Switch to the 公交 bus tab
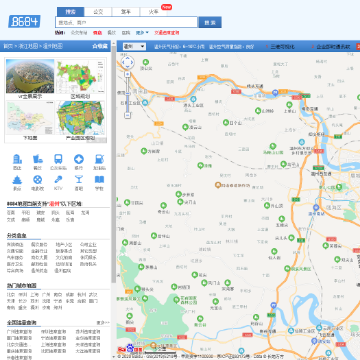The image size is (360, 360). click(98, 12)
